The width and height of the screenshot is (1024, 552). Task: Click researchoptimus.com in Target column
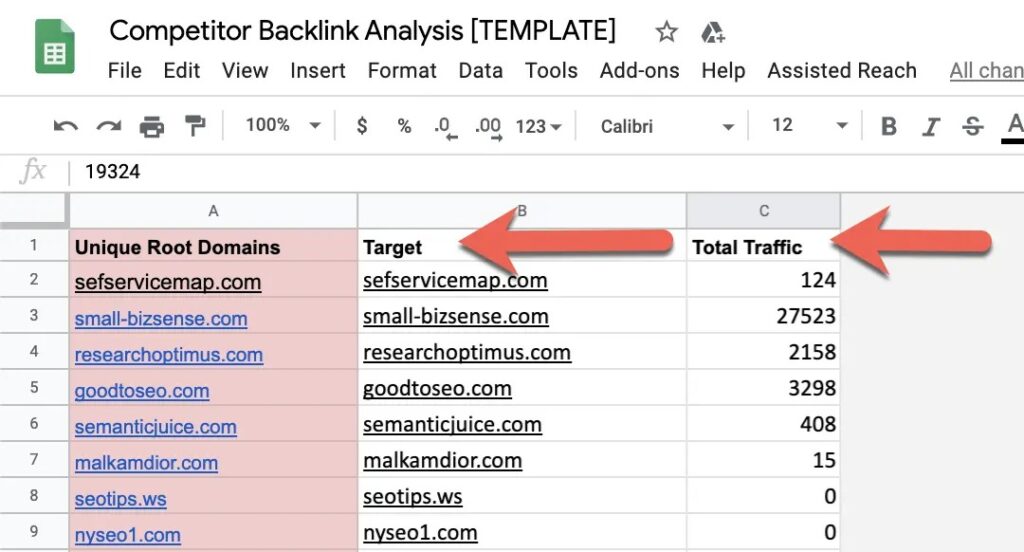(467, 352)
